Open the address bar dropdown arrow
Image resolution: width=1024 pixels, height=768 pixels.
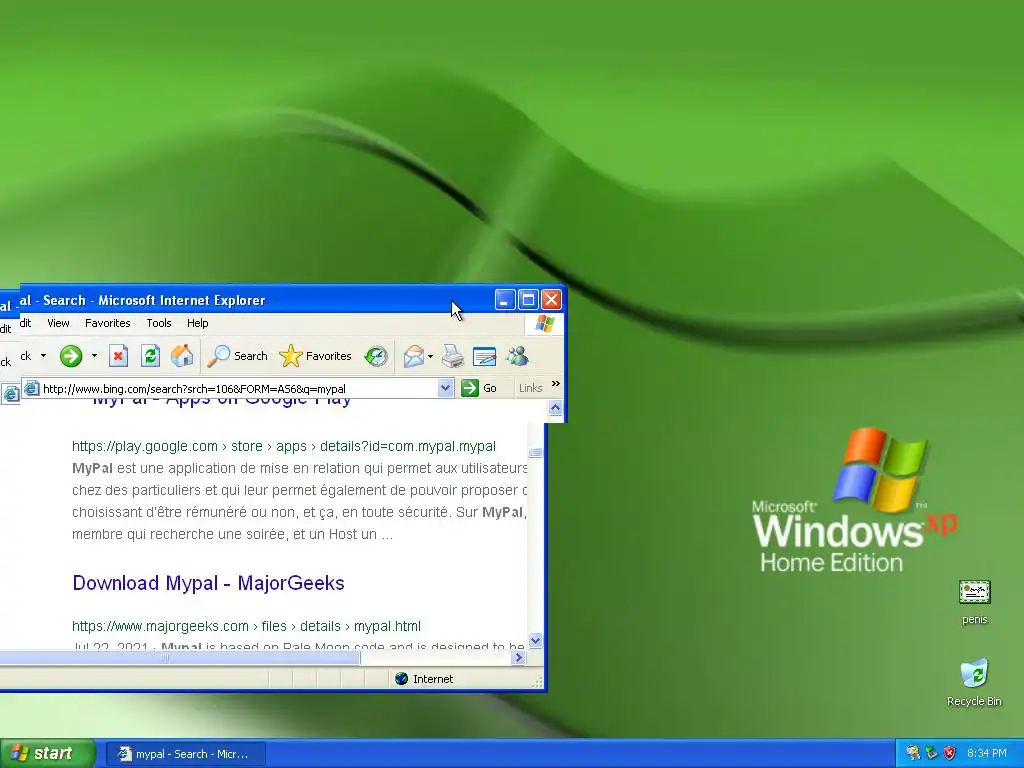445,388
